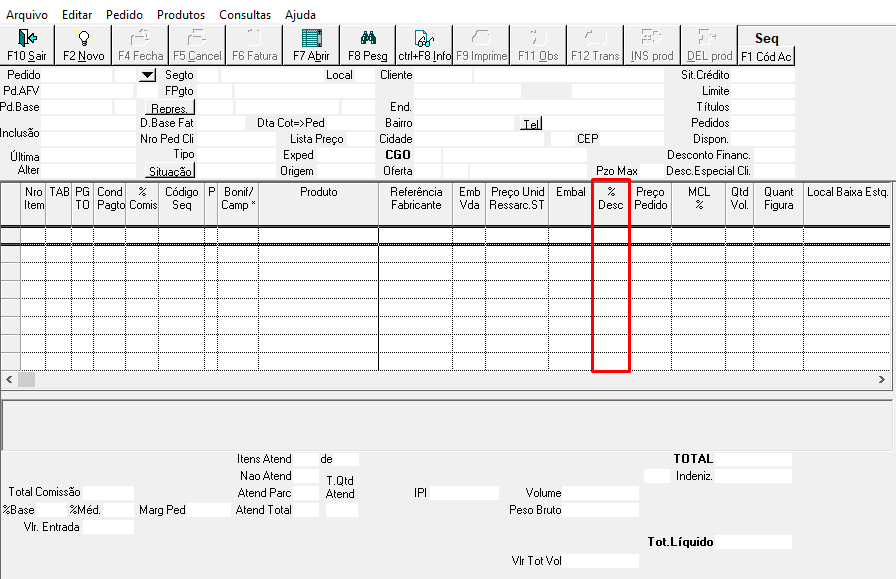Click the IPI field

coord(464,493)
